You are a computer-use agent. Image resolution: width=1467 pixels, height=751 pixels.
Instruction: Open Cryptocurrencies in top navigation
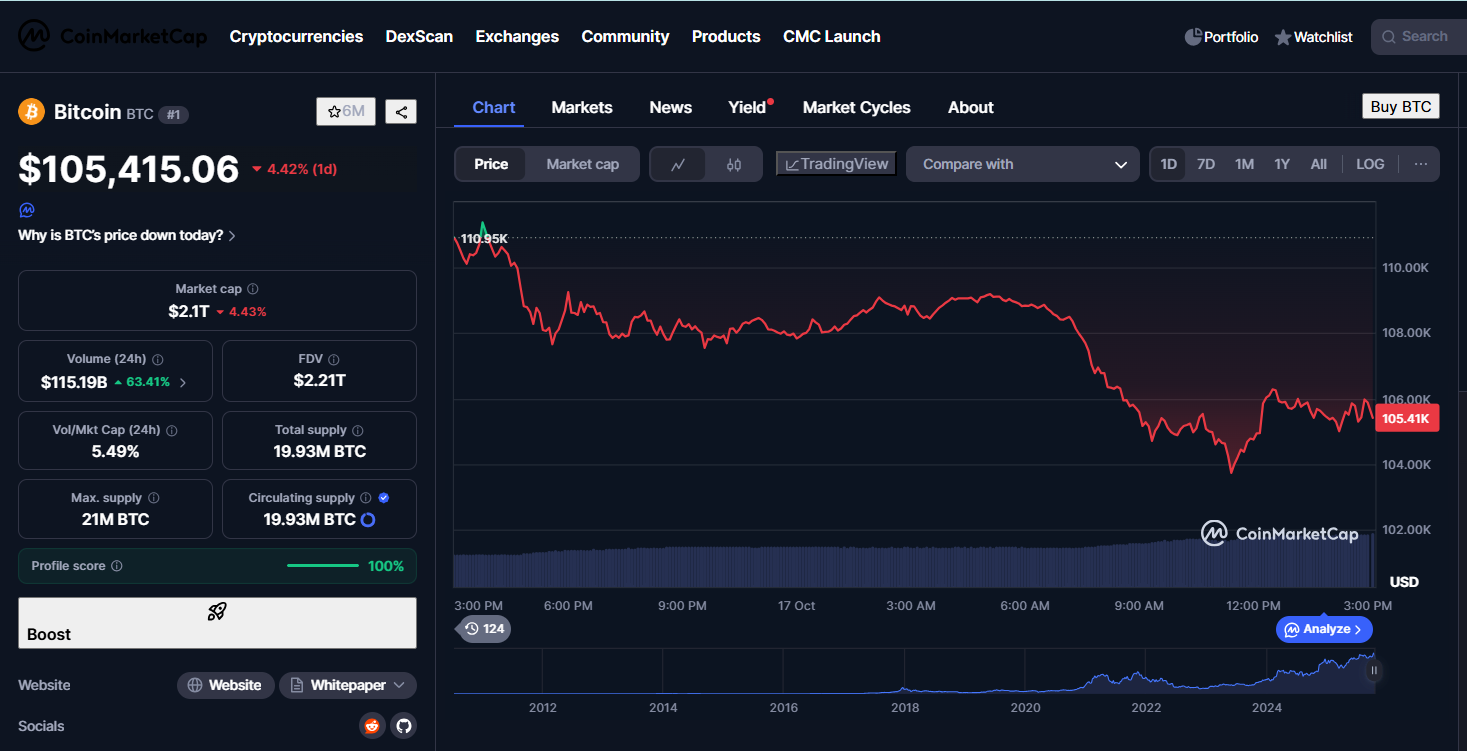point(296,36)
